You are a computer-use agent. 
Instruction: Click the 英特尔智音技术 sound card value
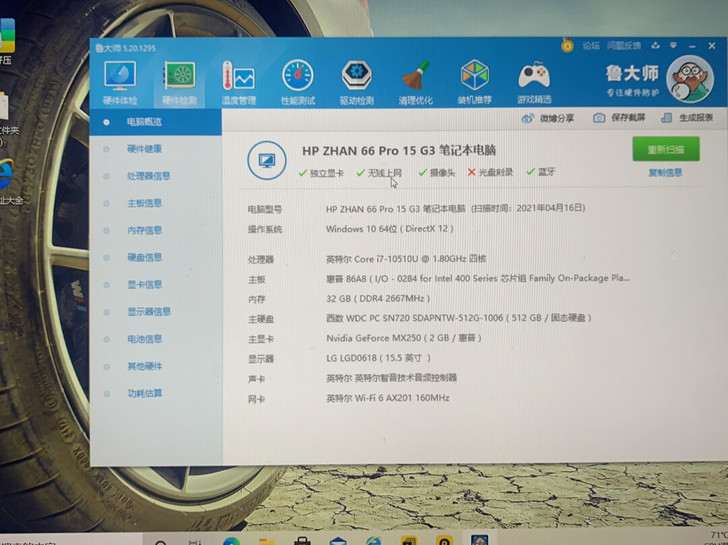391,378
